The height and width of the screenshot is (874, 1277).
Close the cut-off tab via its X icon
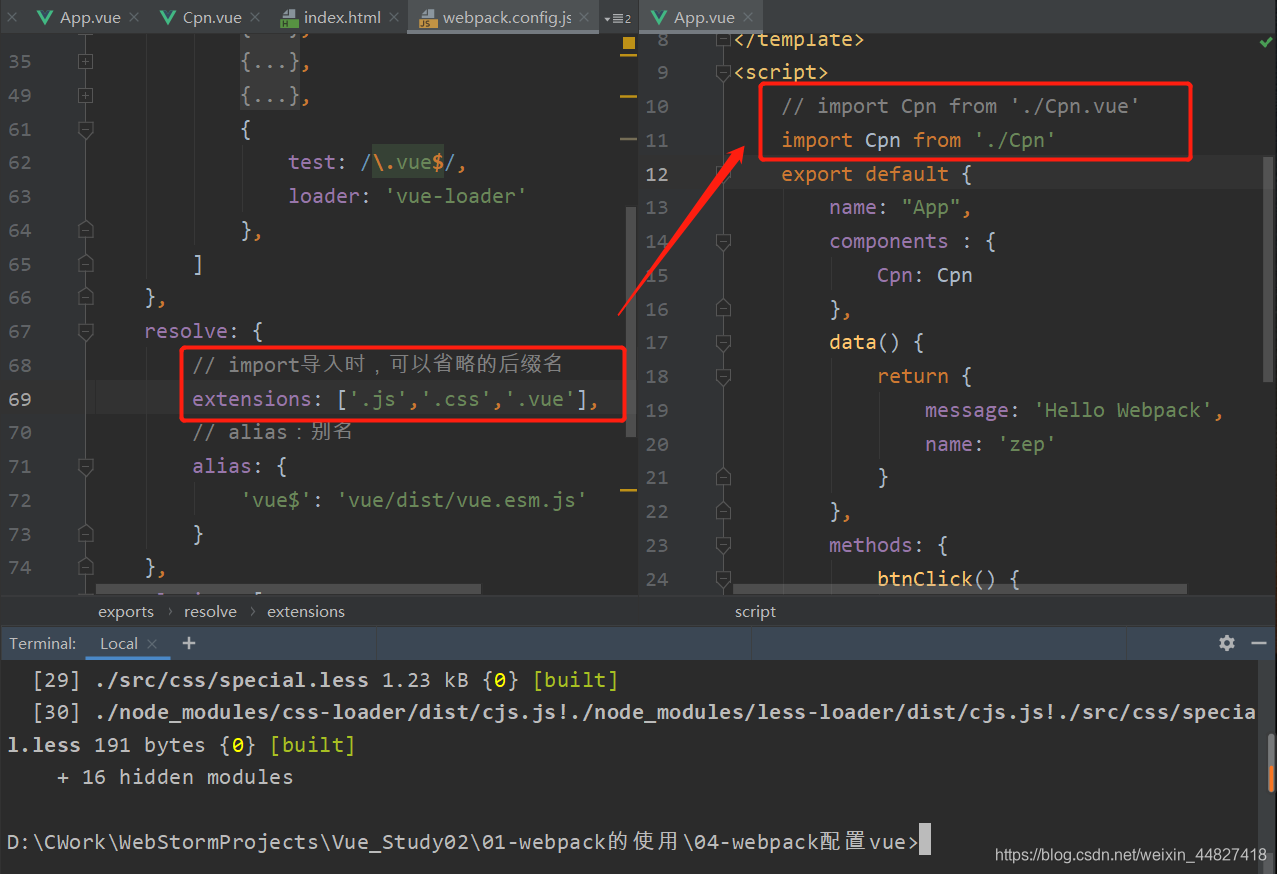tap(13, 17)
